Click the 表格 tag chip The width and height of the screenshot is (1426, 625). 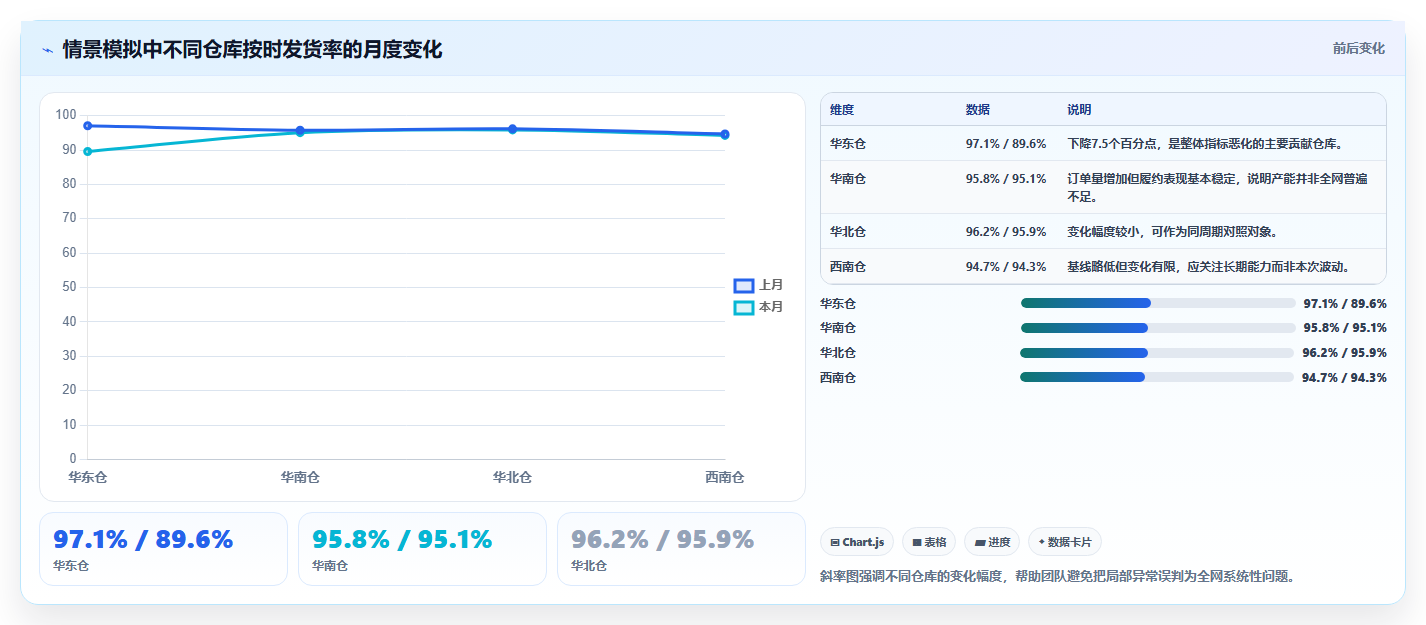click(929, 542)
